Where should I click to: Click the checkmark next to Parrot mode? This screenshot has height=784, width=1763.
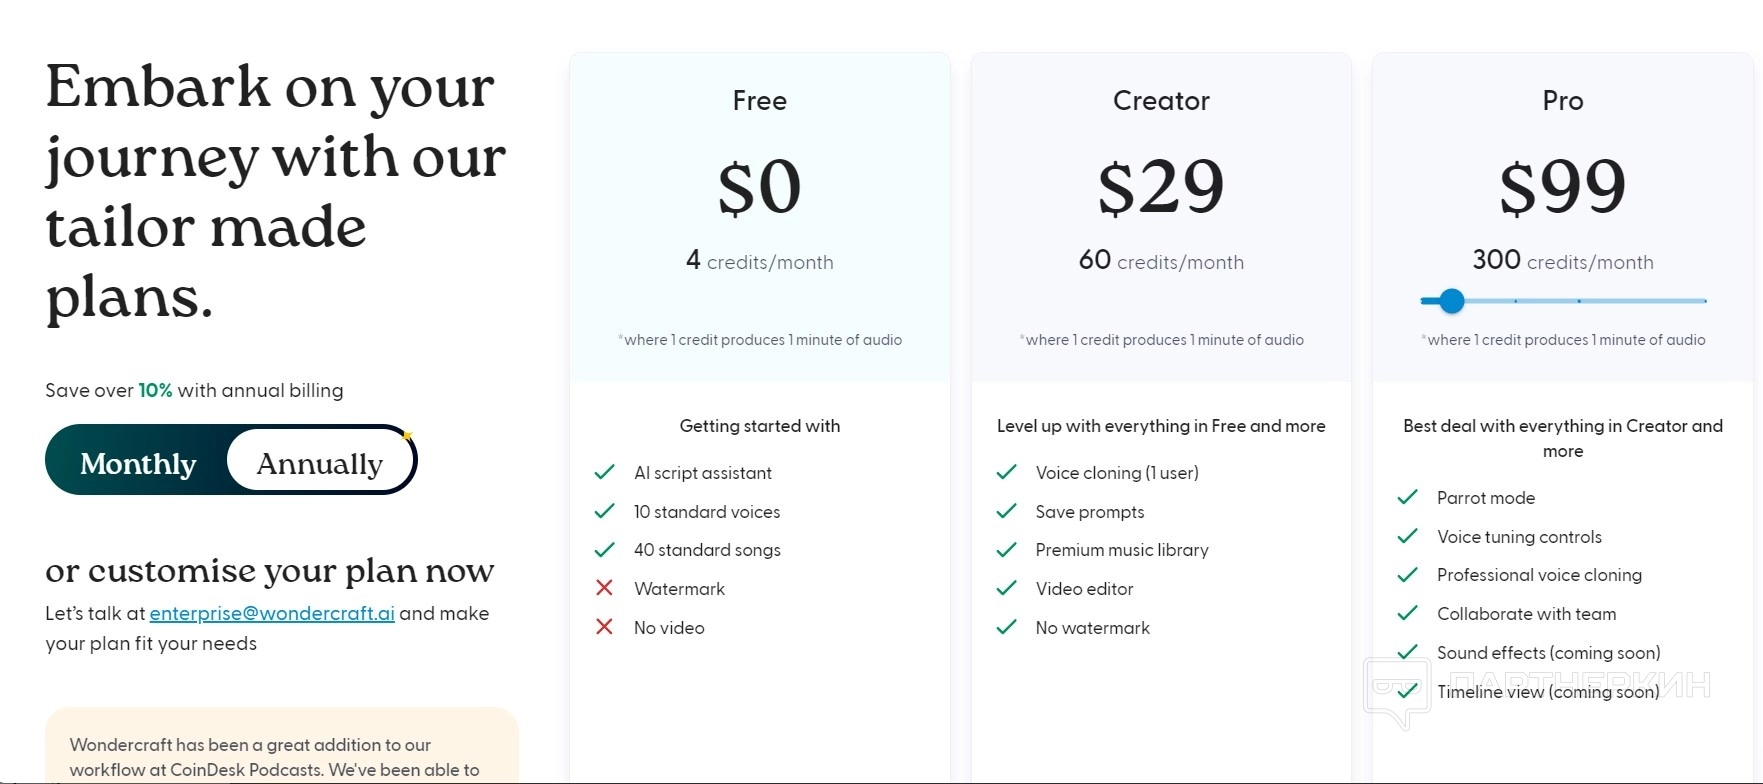point(1407,497)
